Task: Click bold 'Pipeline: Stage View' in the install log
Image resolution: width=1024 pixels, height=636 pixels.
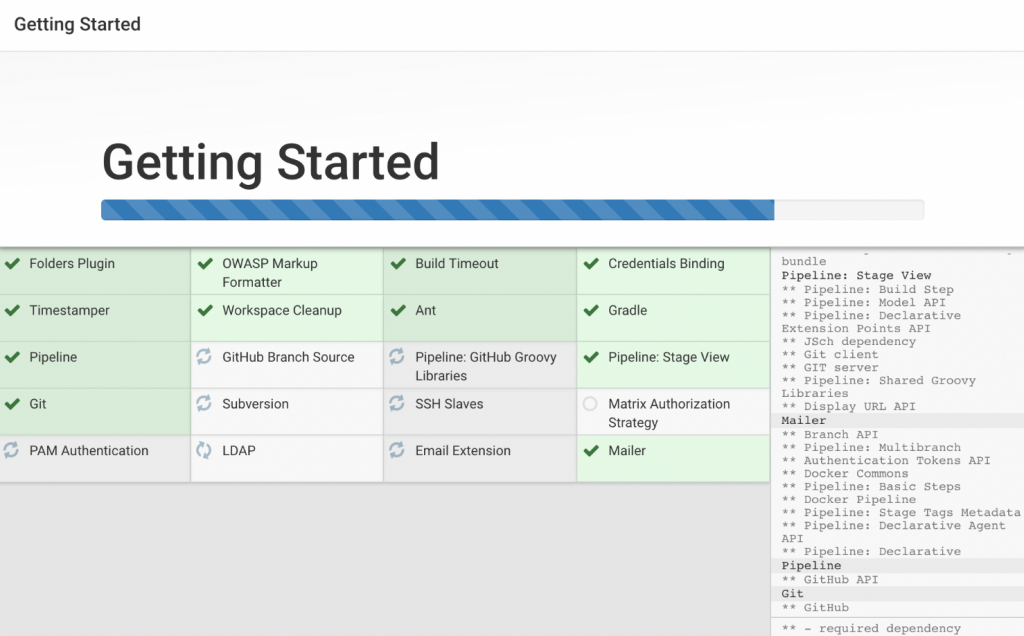Action: (x=856, y=276)
